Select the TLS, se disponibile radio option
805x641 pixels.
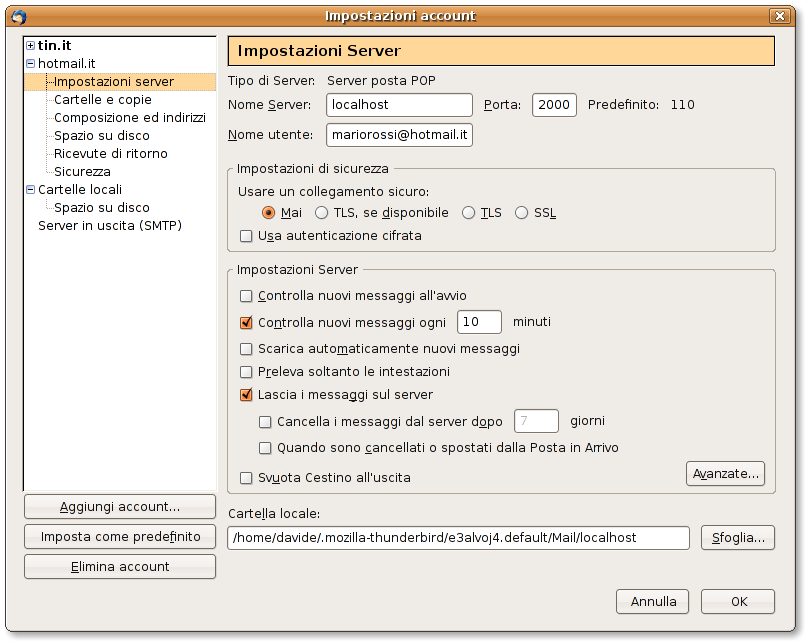pos(322,213)
